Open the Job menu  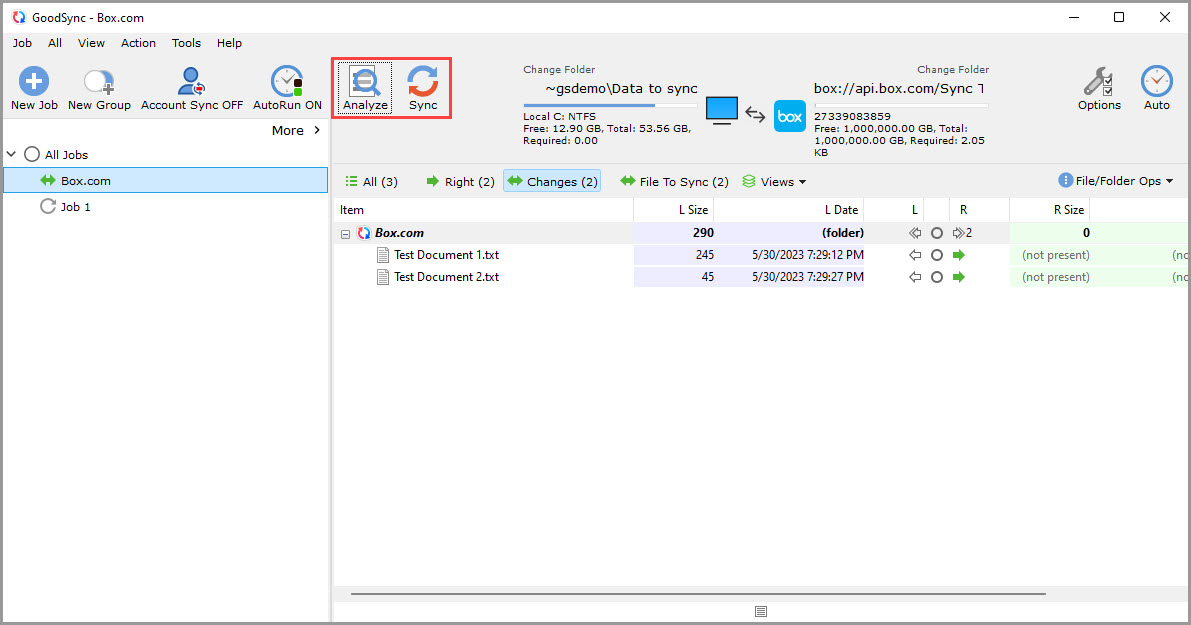coord(22,43)
